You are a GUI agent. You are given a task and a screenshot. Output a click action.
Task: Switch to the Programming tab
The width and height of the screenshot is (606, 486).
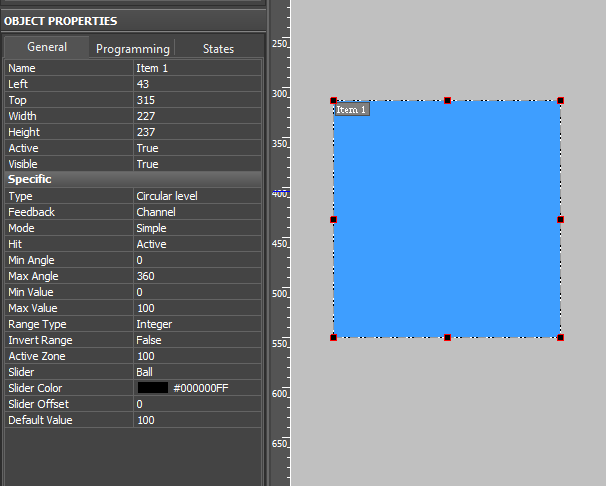click(133, 49)
